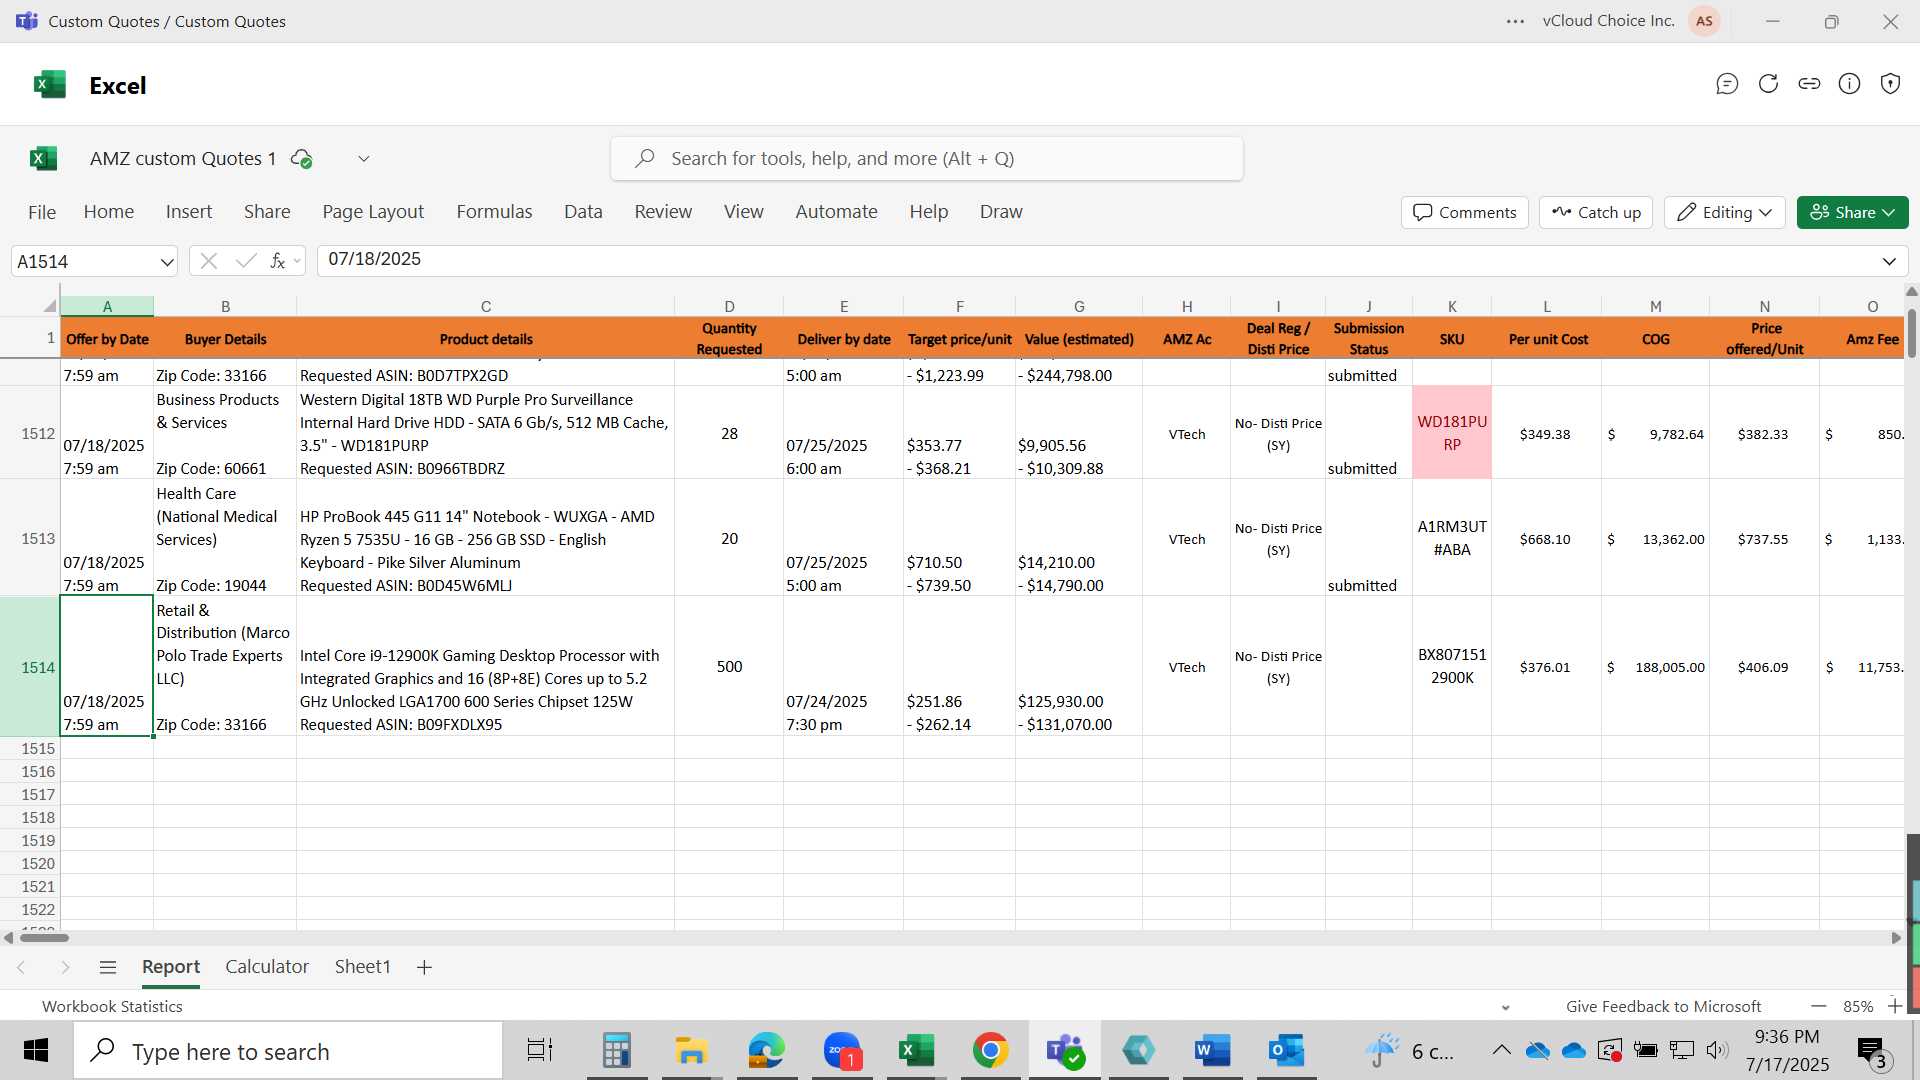Screen dimensions: 1920x1080
Task: Open the File menu
Action: [x=42, y=212]
